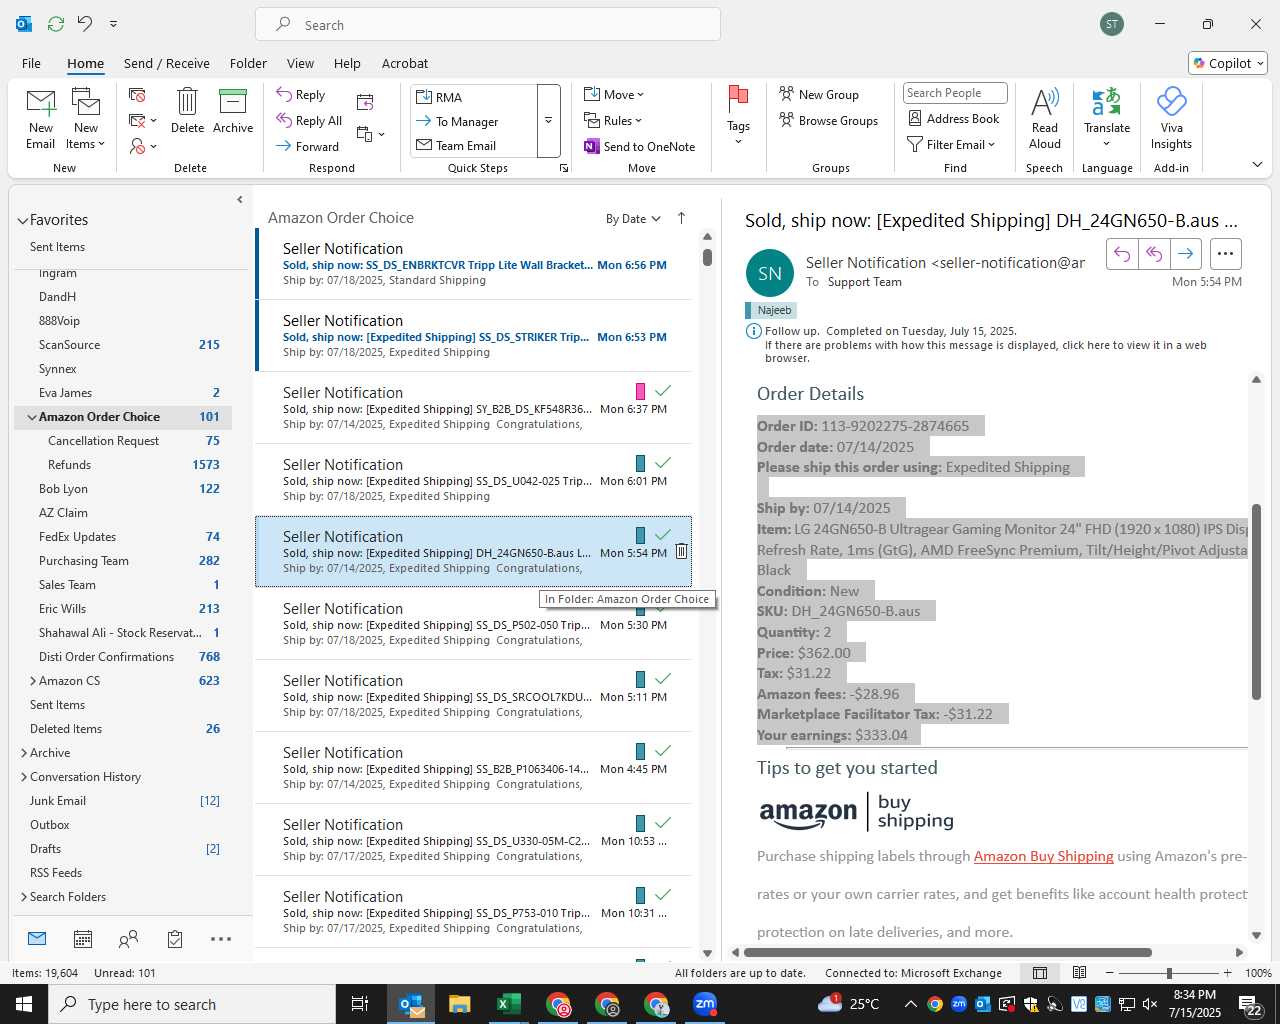The image size is (1280, 1024).
Task: Toggle completed flag on the SY_B2B_DS_KF548R36 message
Action: click(662, 391)
